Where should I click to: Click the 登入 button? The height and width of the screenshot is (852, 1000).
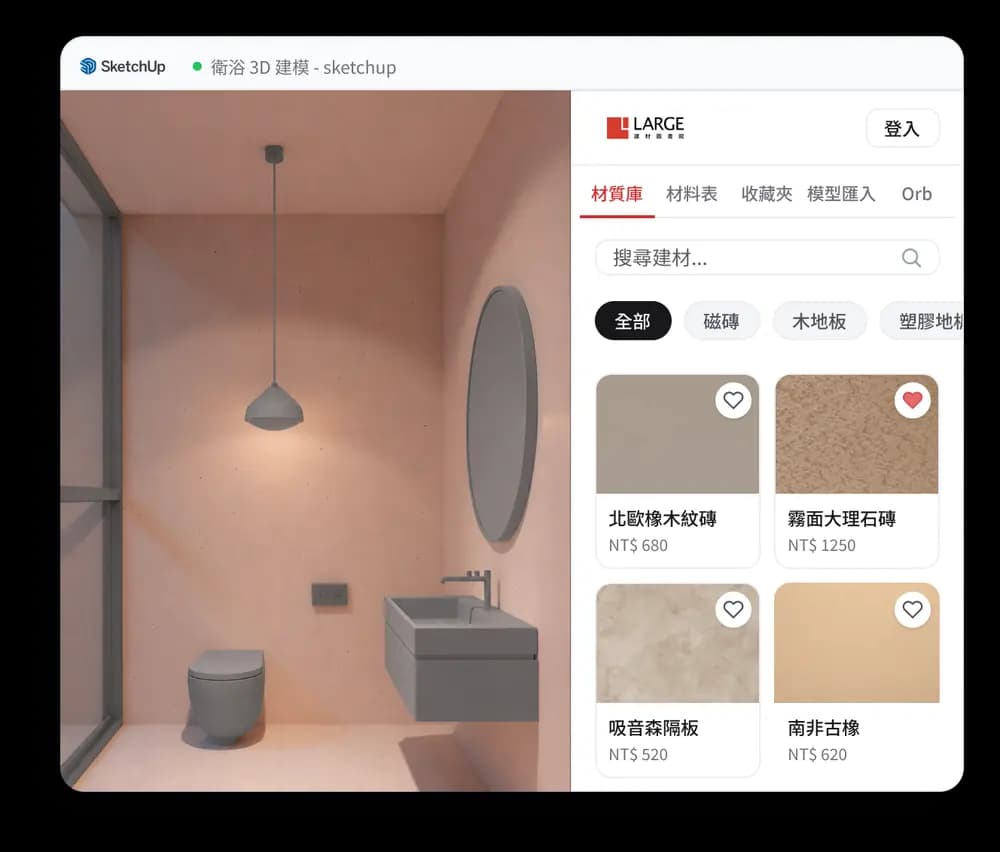tap(902, 128)
